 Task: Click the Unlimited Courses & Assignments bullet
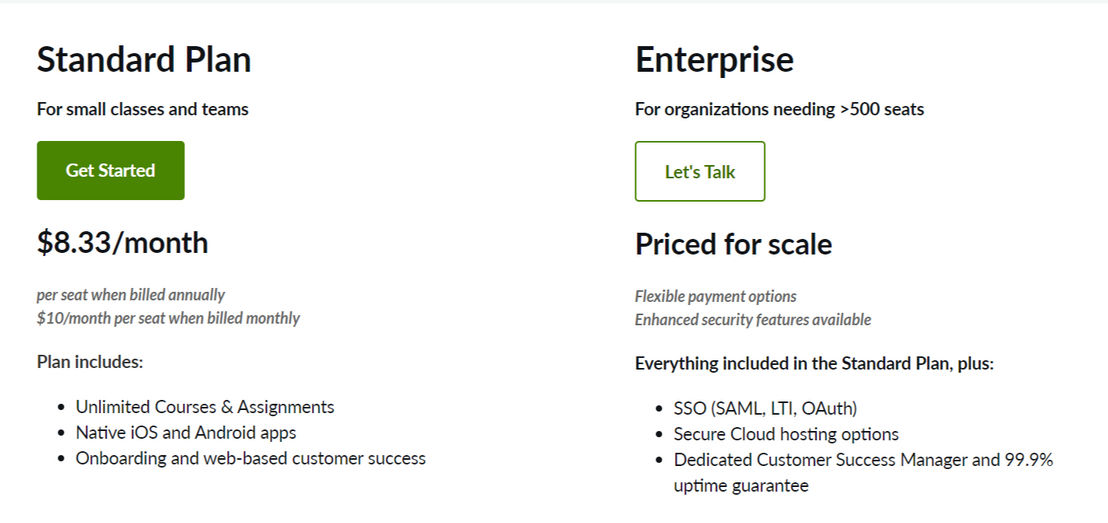pyautogui.click(x=205, y=407)
